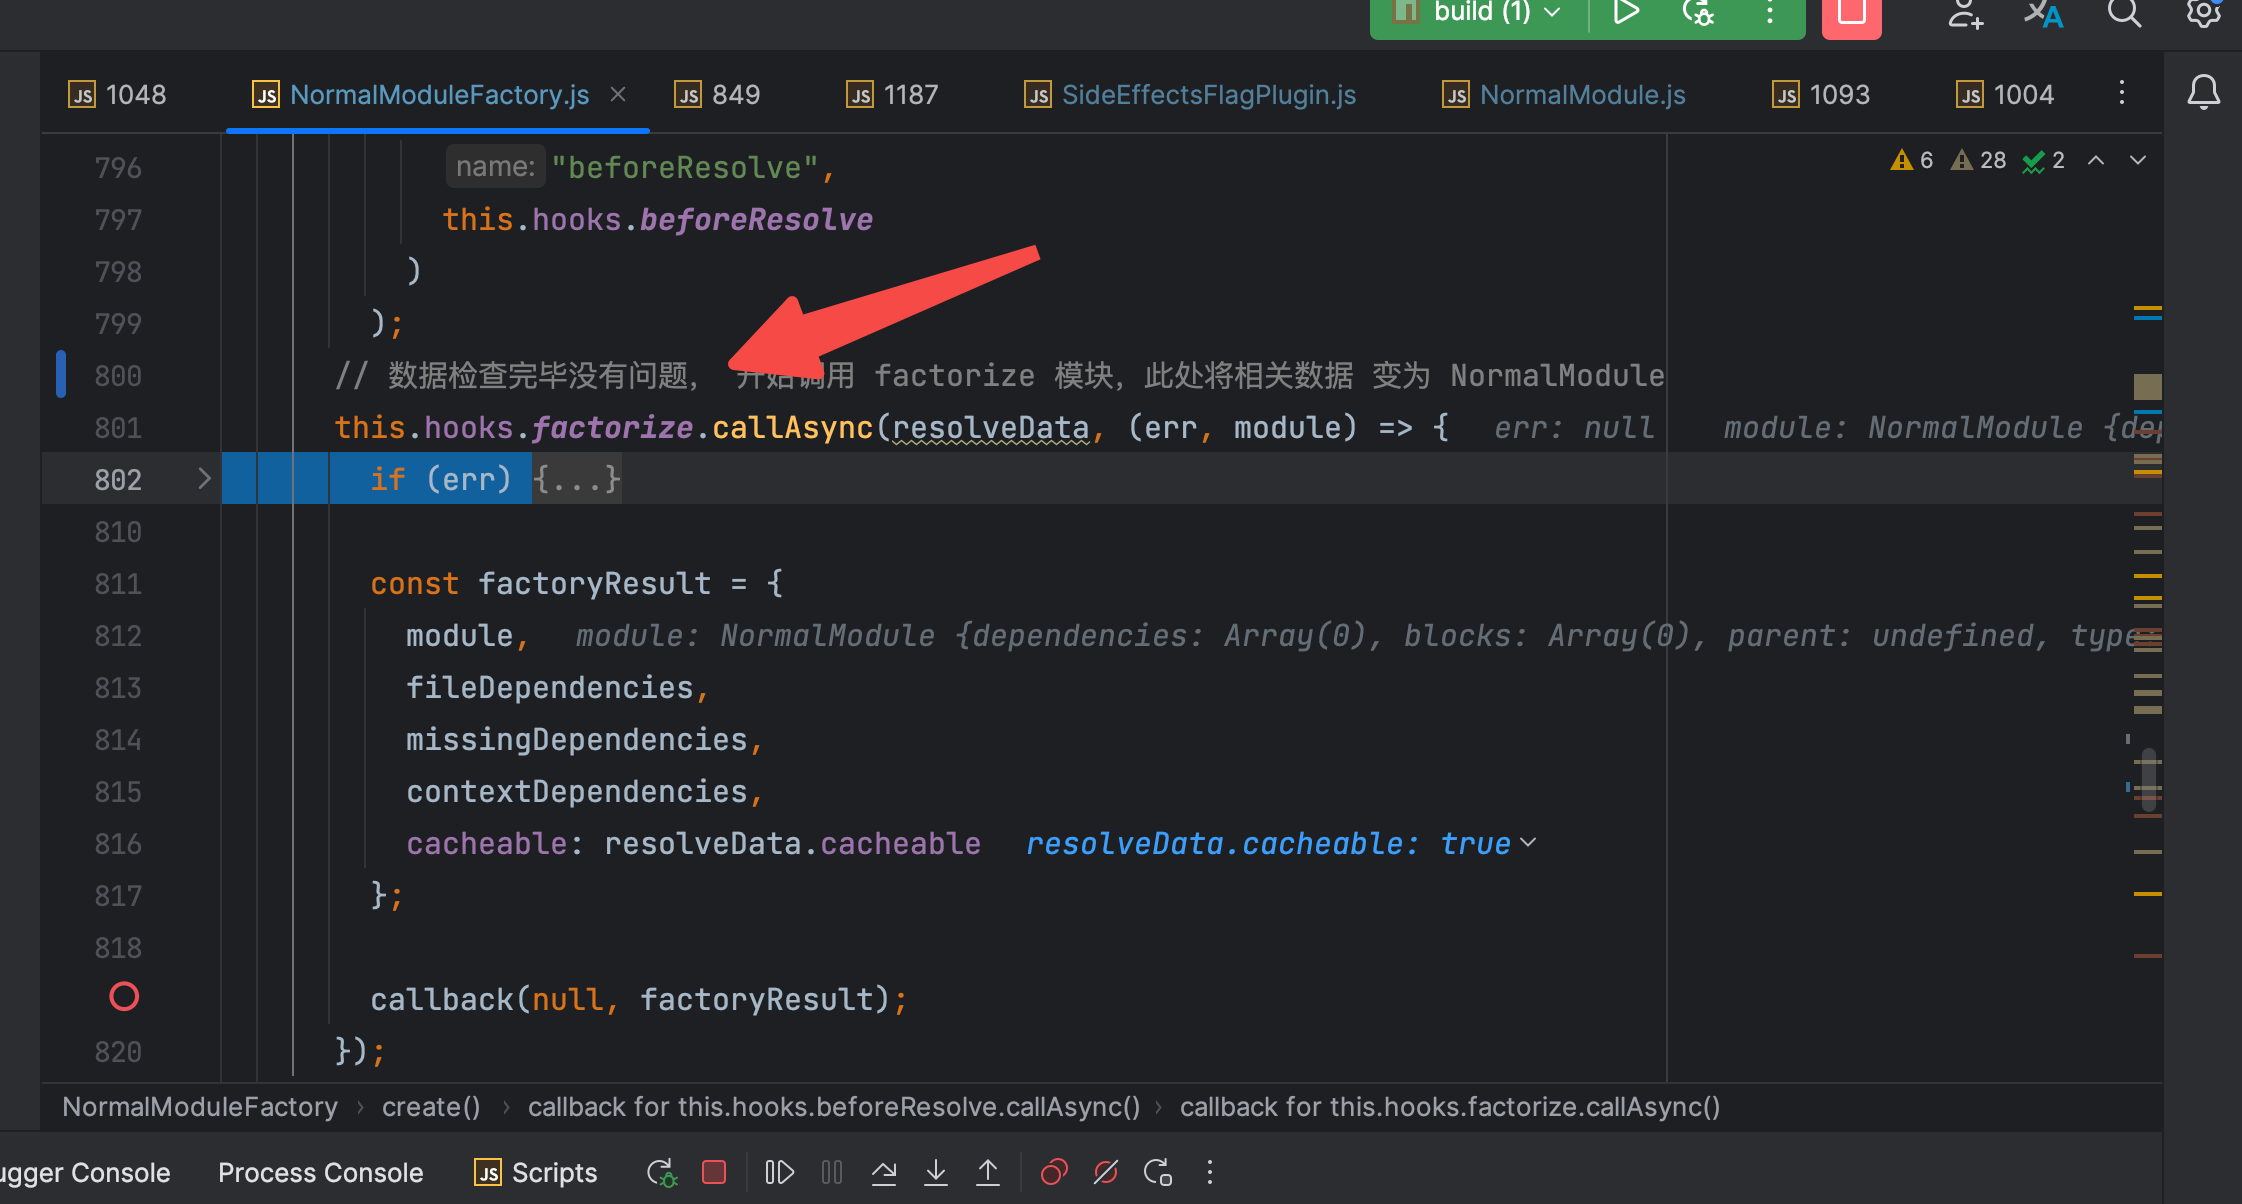Click the Step Over debug icon
Viewport: 2242px width, 1204px height.
click(884, 1172)
